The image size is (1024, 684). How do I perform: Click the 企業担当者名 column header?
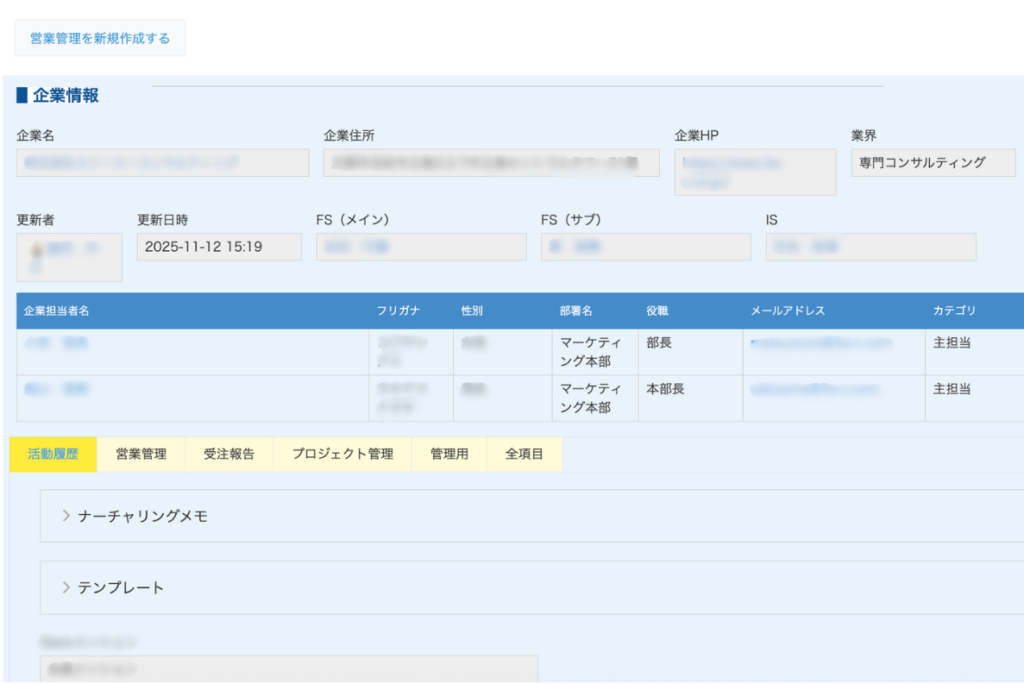pos(57,311)
